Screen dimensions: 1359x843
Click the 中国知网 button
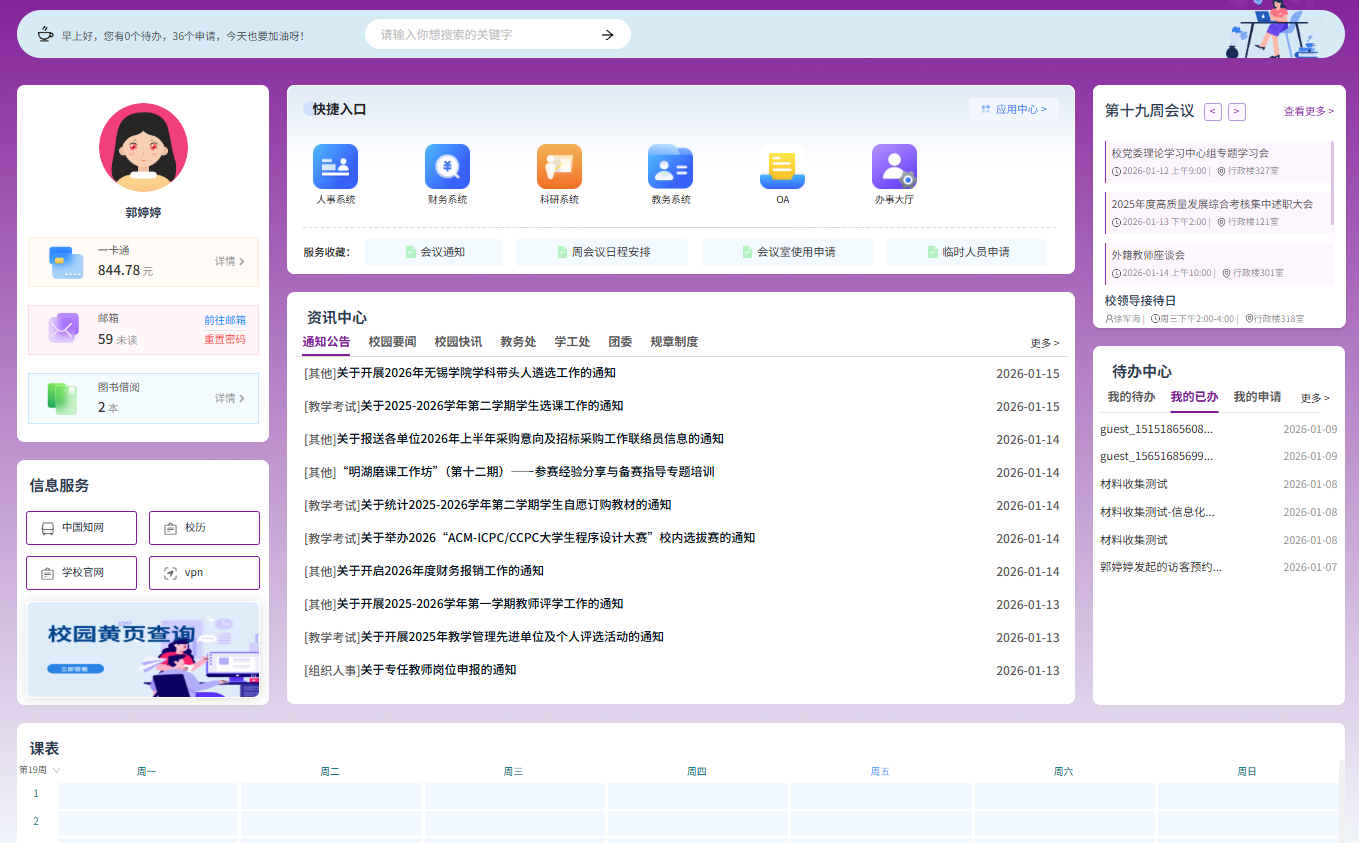point(81,528)
